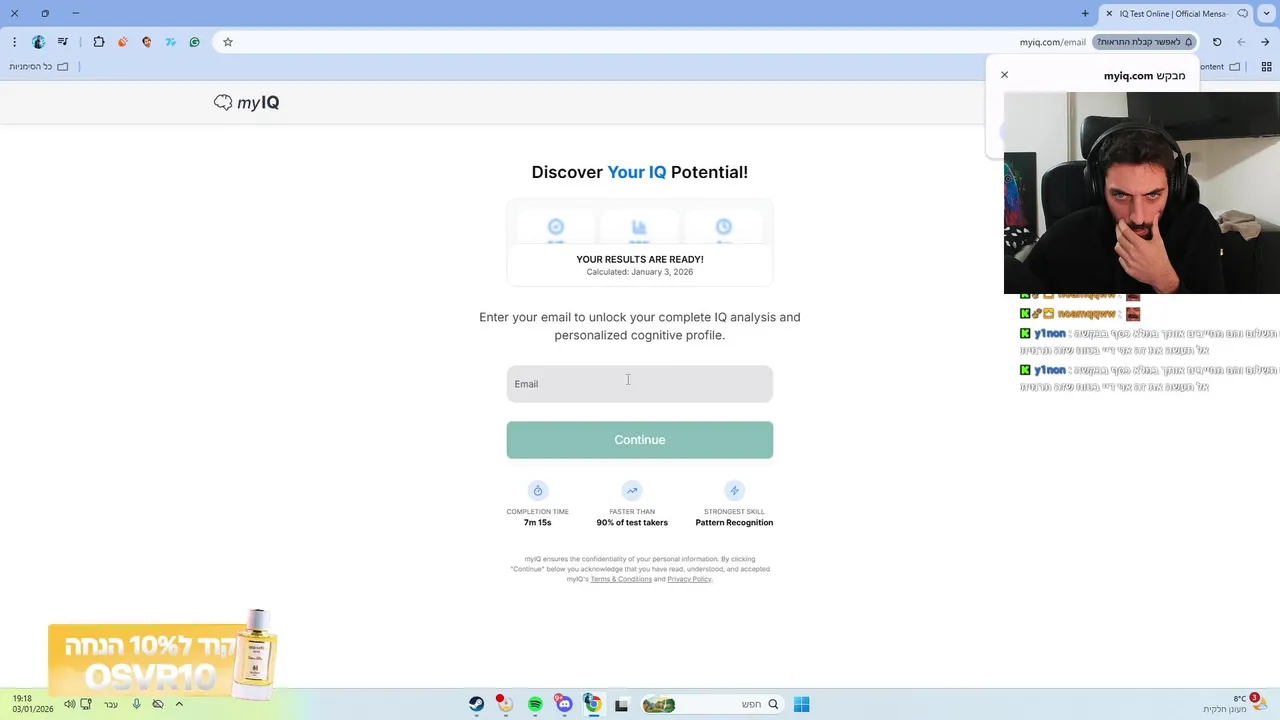This screenshot has height=720, width=1280.
Task: Open the Chrome three-dot menu
Action: tap(14, 42)
